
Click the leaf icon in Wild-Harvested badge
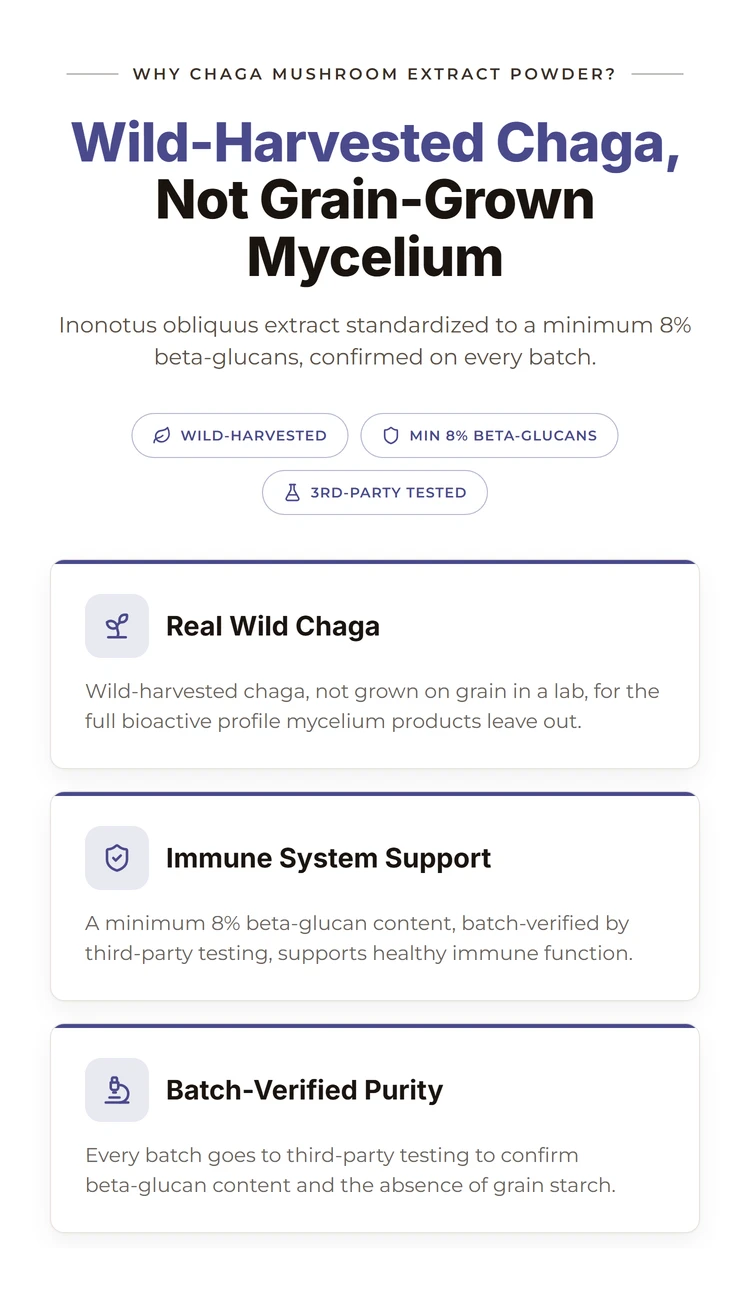coord(162,436)
